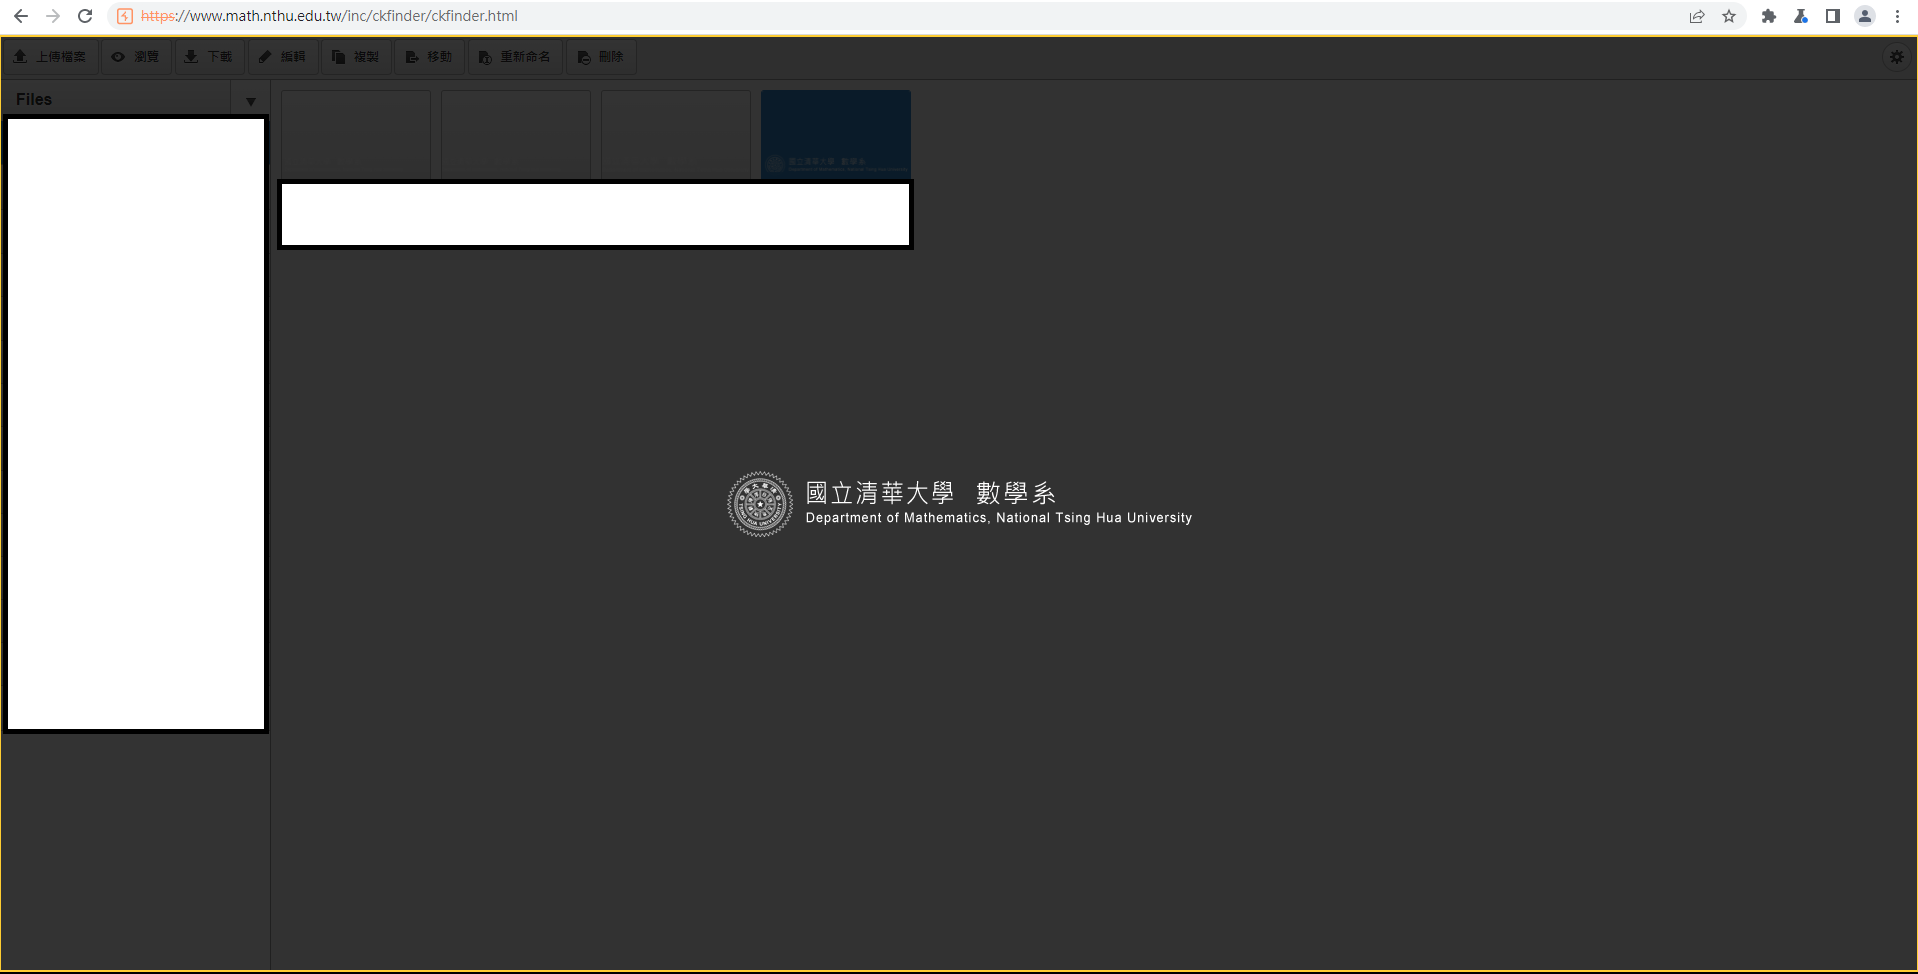The image size is (1918, 974).
Task: Expand the Files folder dropdown arrow
Action: coord(251,101)
